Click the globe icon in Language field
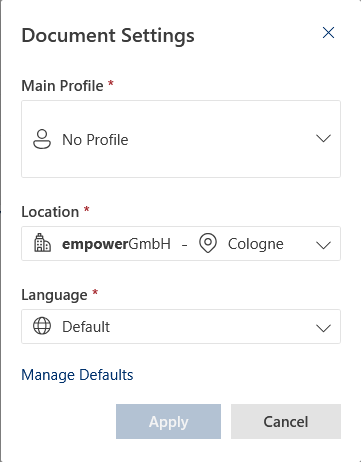 click(42, 326)
